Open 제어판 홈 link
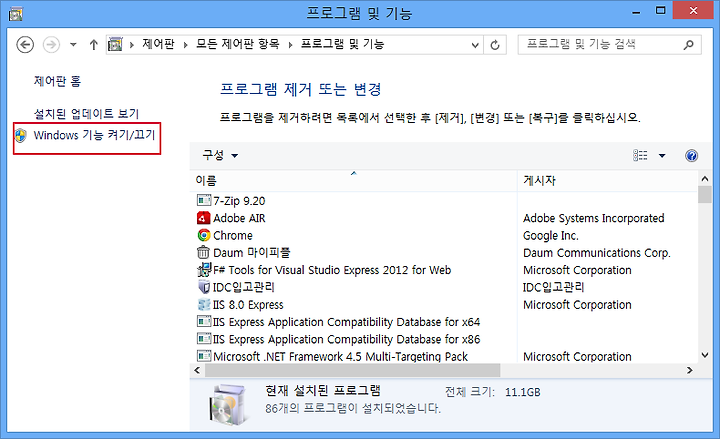720x439 pixels. click(x=57, y=81)
